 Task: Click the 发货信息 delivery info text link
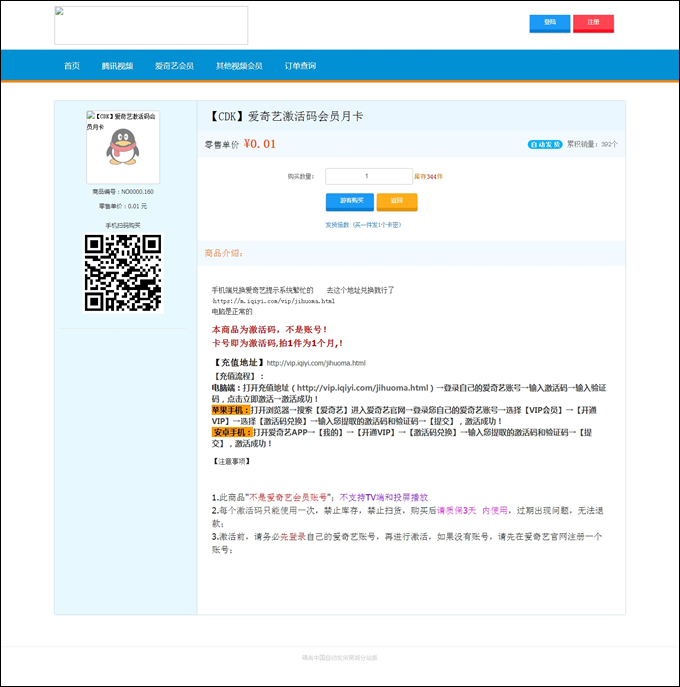coord(363,225)
